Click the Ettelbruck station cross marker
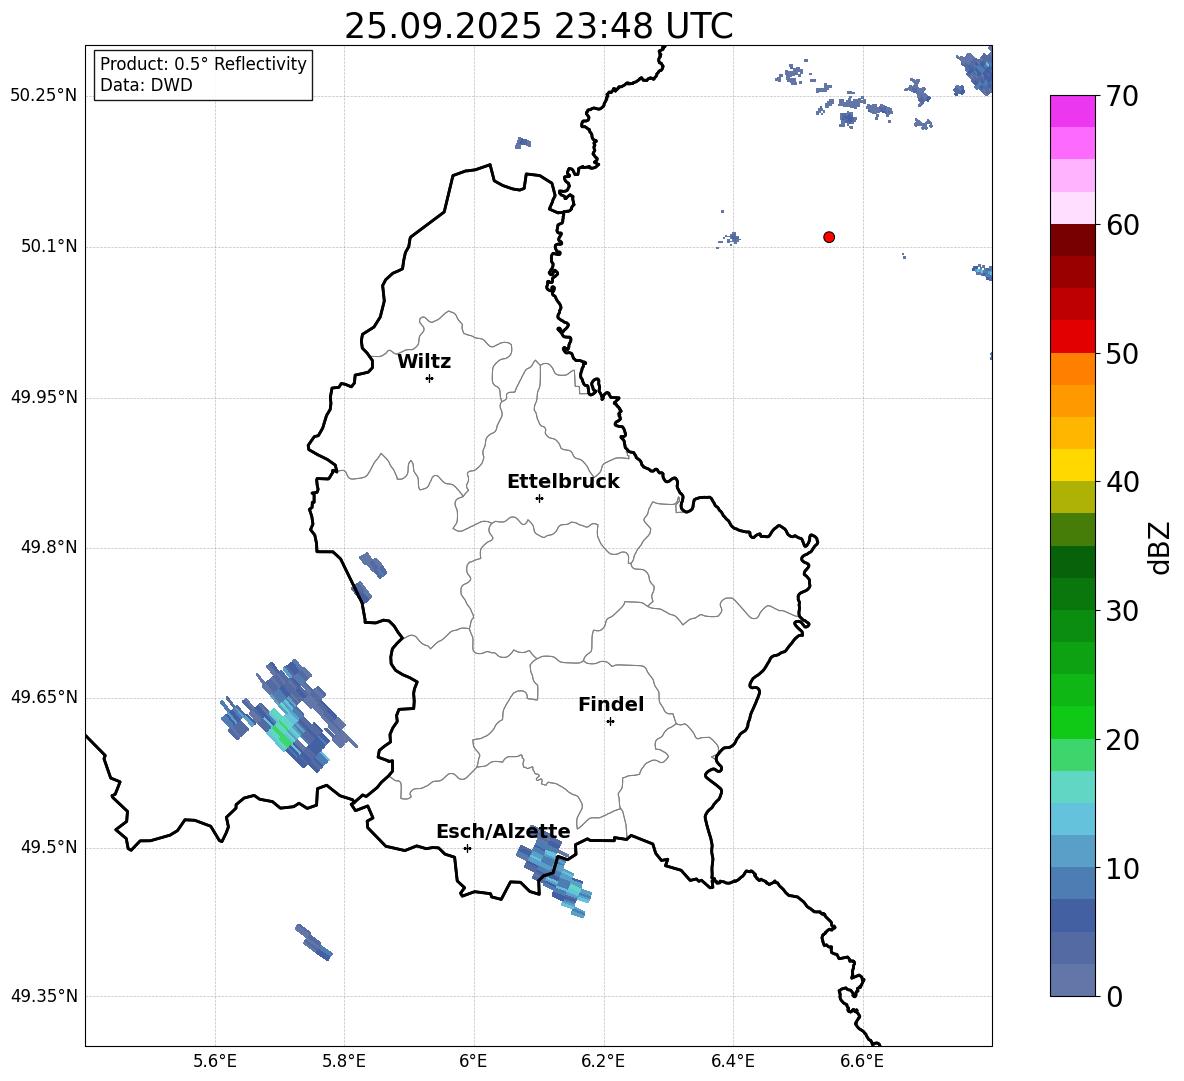Viewport: 1184px width, 1081px height. [539, 498]
